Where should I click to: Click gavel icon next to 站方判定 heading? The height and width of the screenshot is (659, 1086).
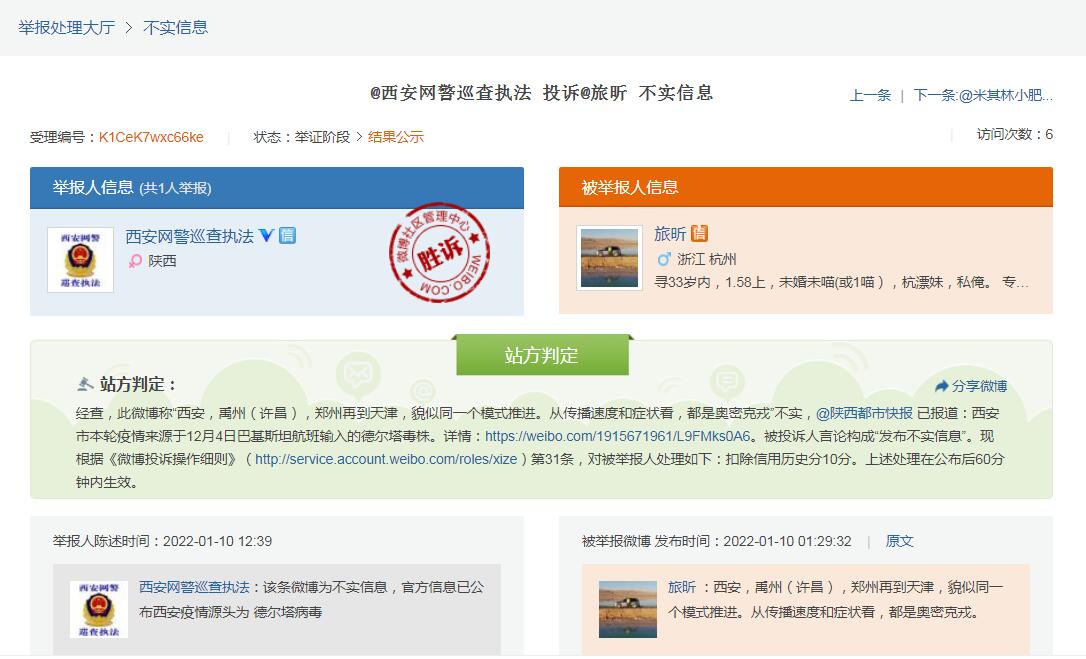pos(85,384)
